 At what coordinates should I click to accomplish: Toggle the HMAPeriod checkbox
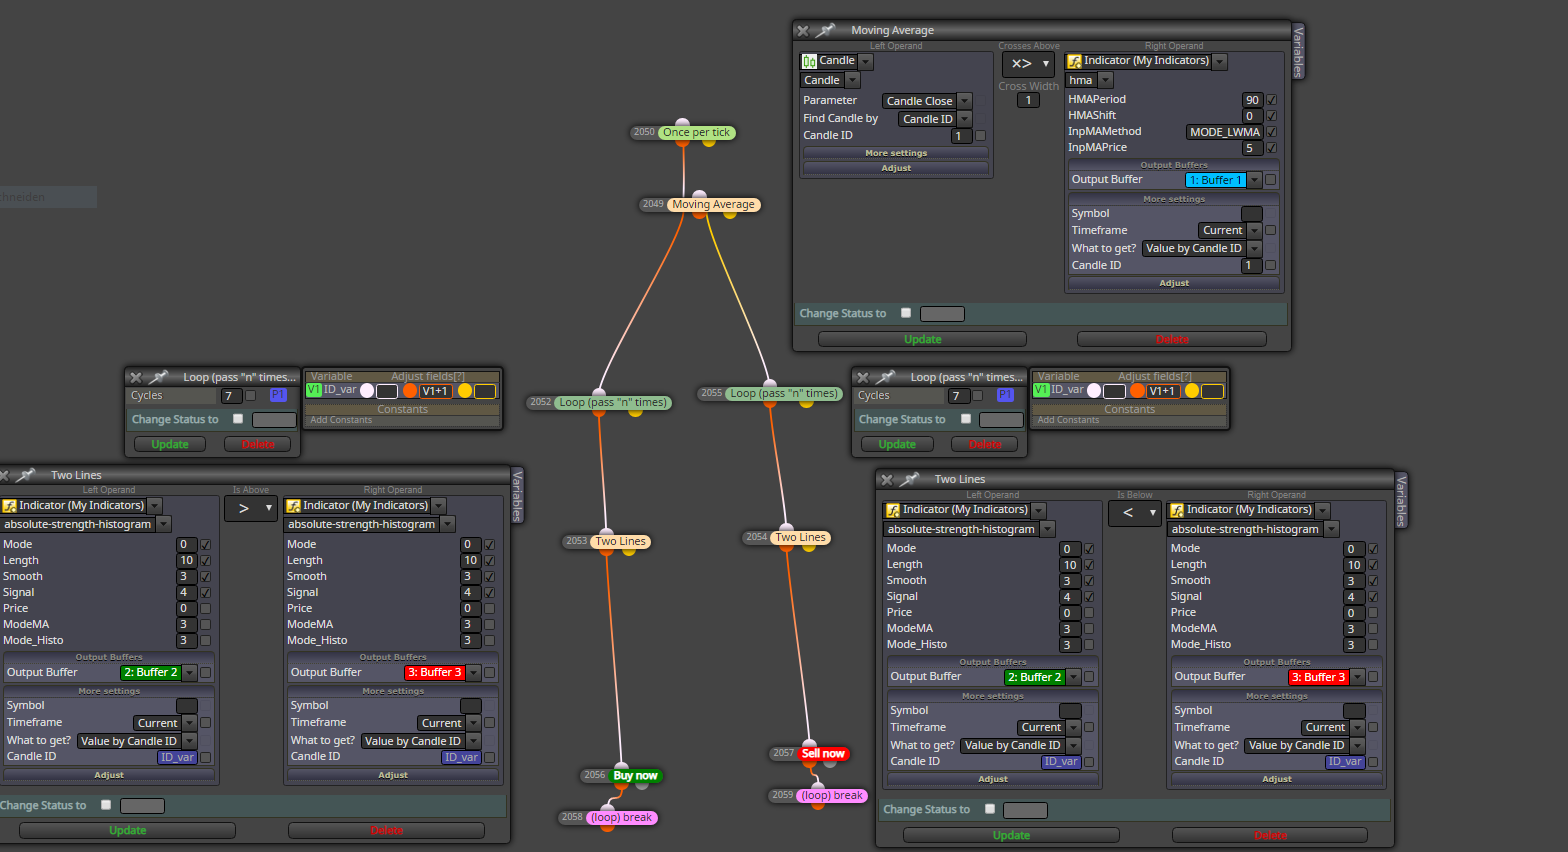pyautogui.click(x=1272, y=100)
